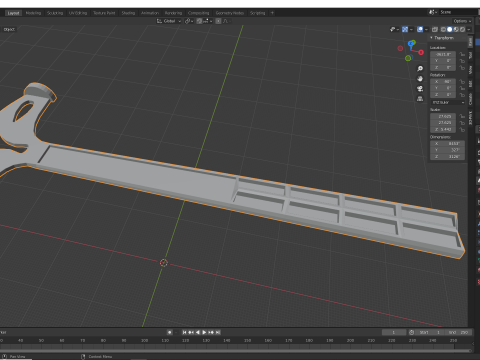Click the current frame number field
The image size is (480, 360).
[394, 332]
